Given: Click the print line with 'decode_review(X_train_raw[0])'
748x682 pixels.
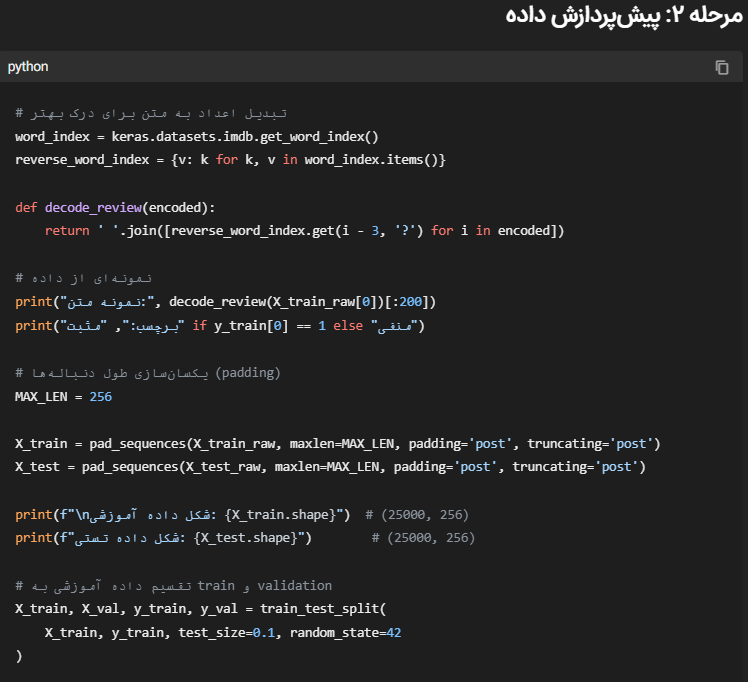Looking at the screenshot, I should pyautogui.click(x=225, y=302).
